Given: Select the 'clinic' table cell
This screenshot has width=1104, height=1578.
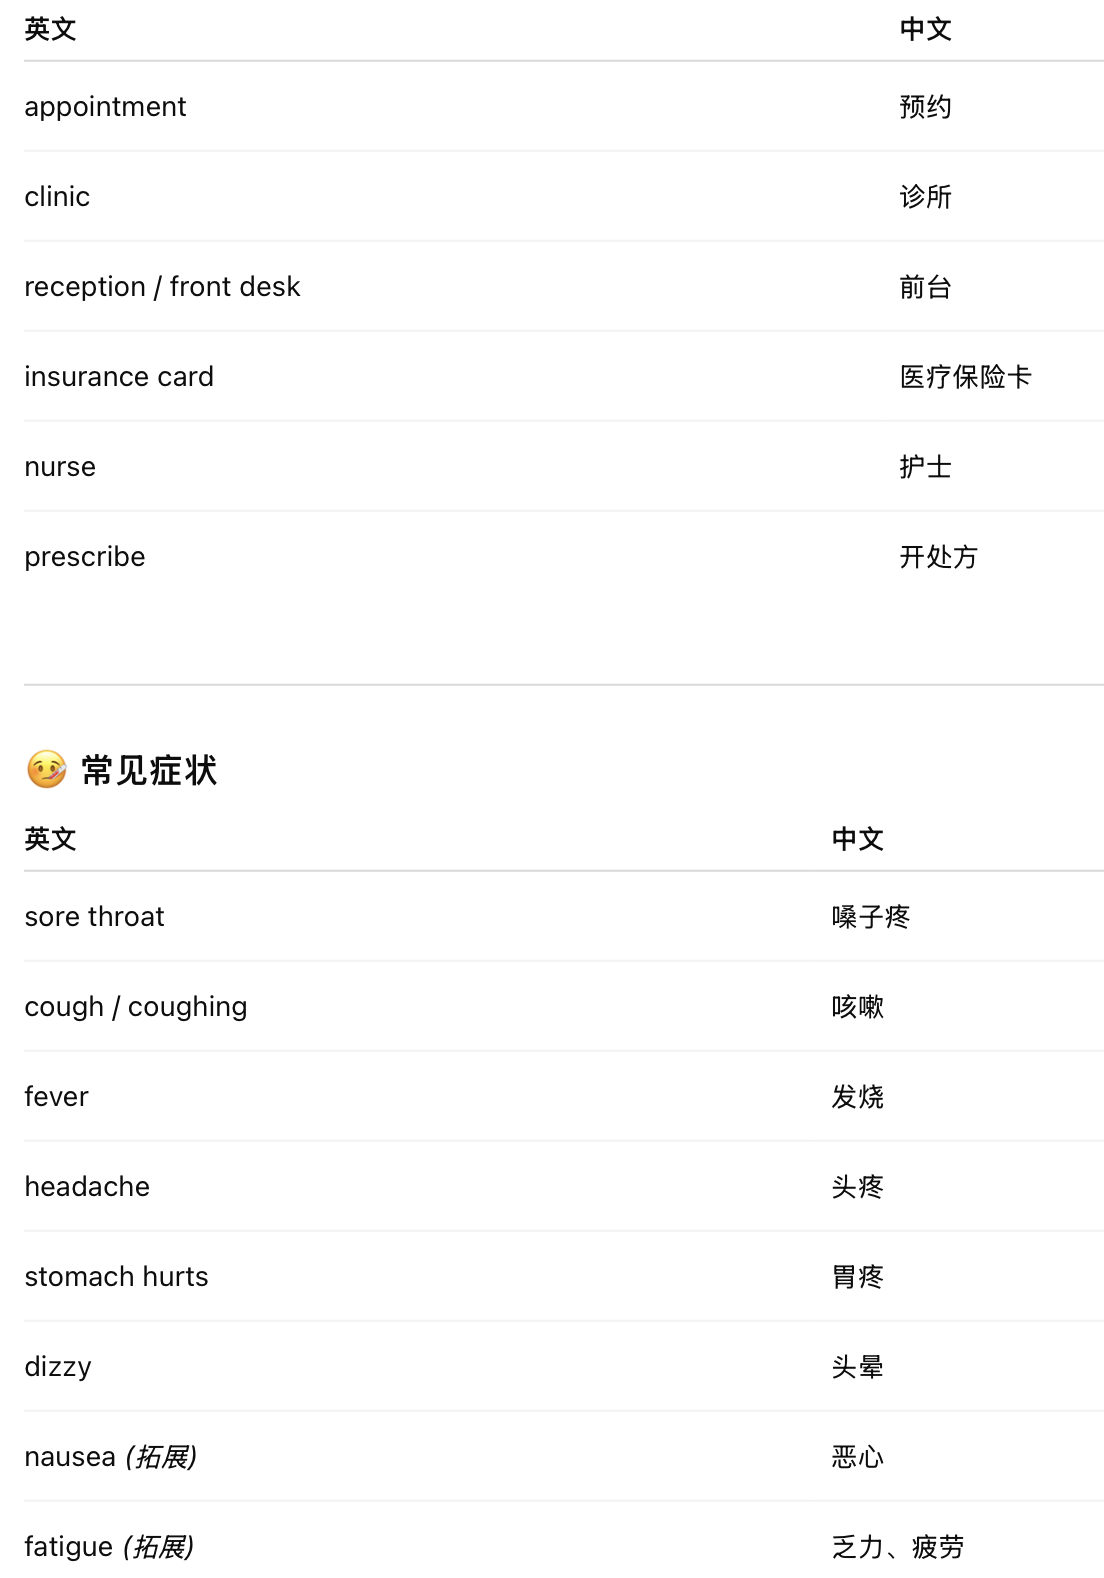Looking at the screenshot, I should coord(57,197).
